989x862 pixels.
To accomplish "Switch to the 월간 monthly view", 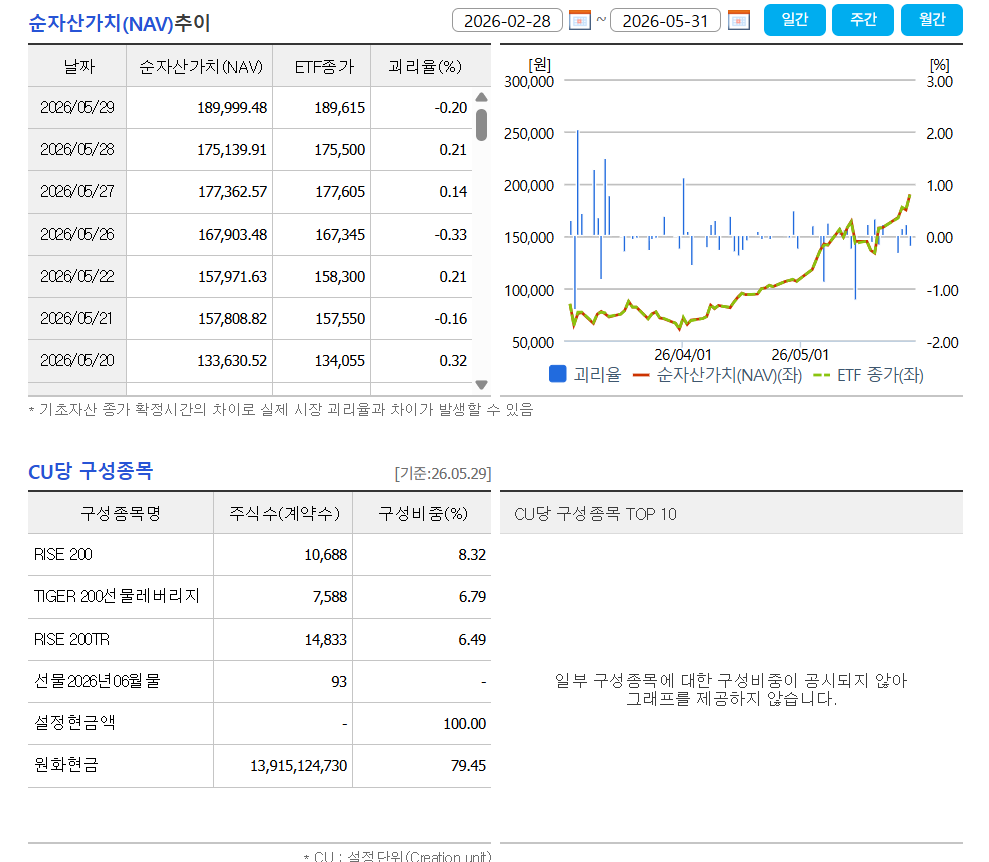I will click(x=932, y=20).
